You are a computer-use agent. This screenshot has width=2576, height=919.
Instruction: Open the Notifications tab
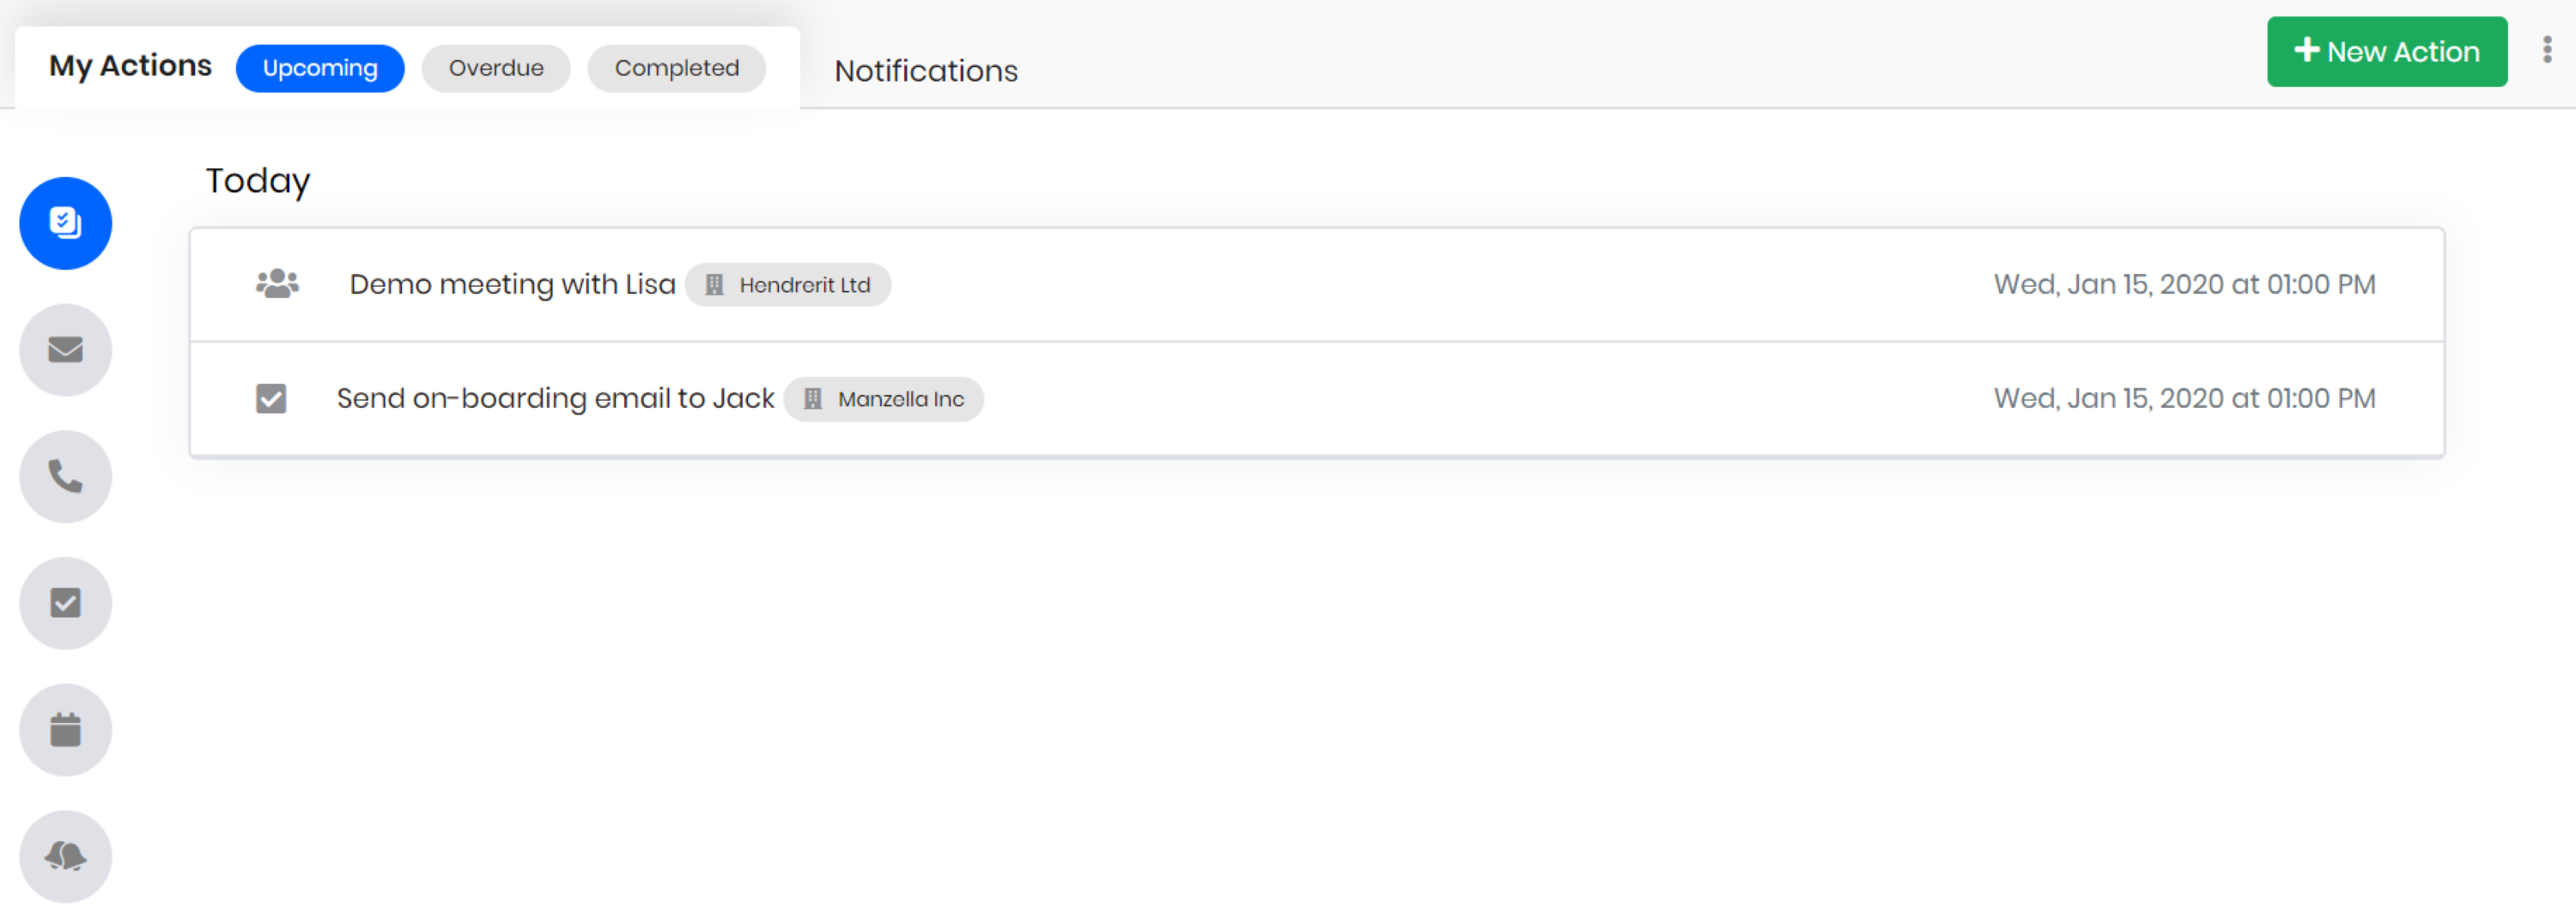click(x=926, y=71)
